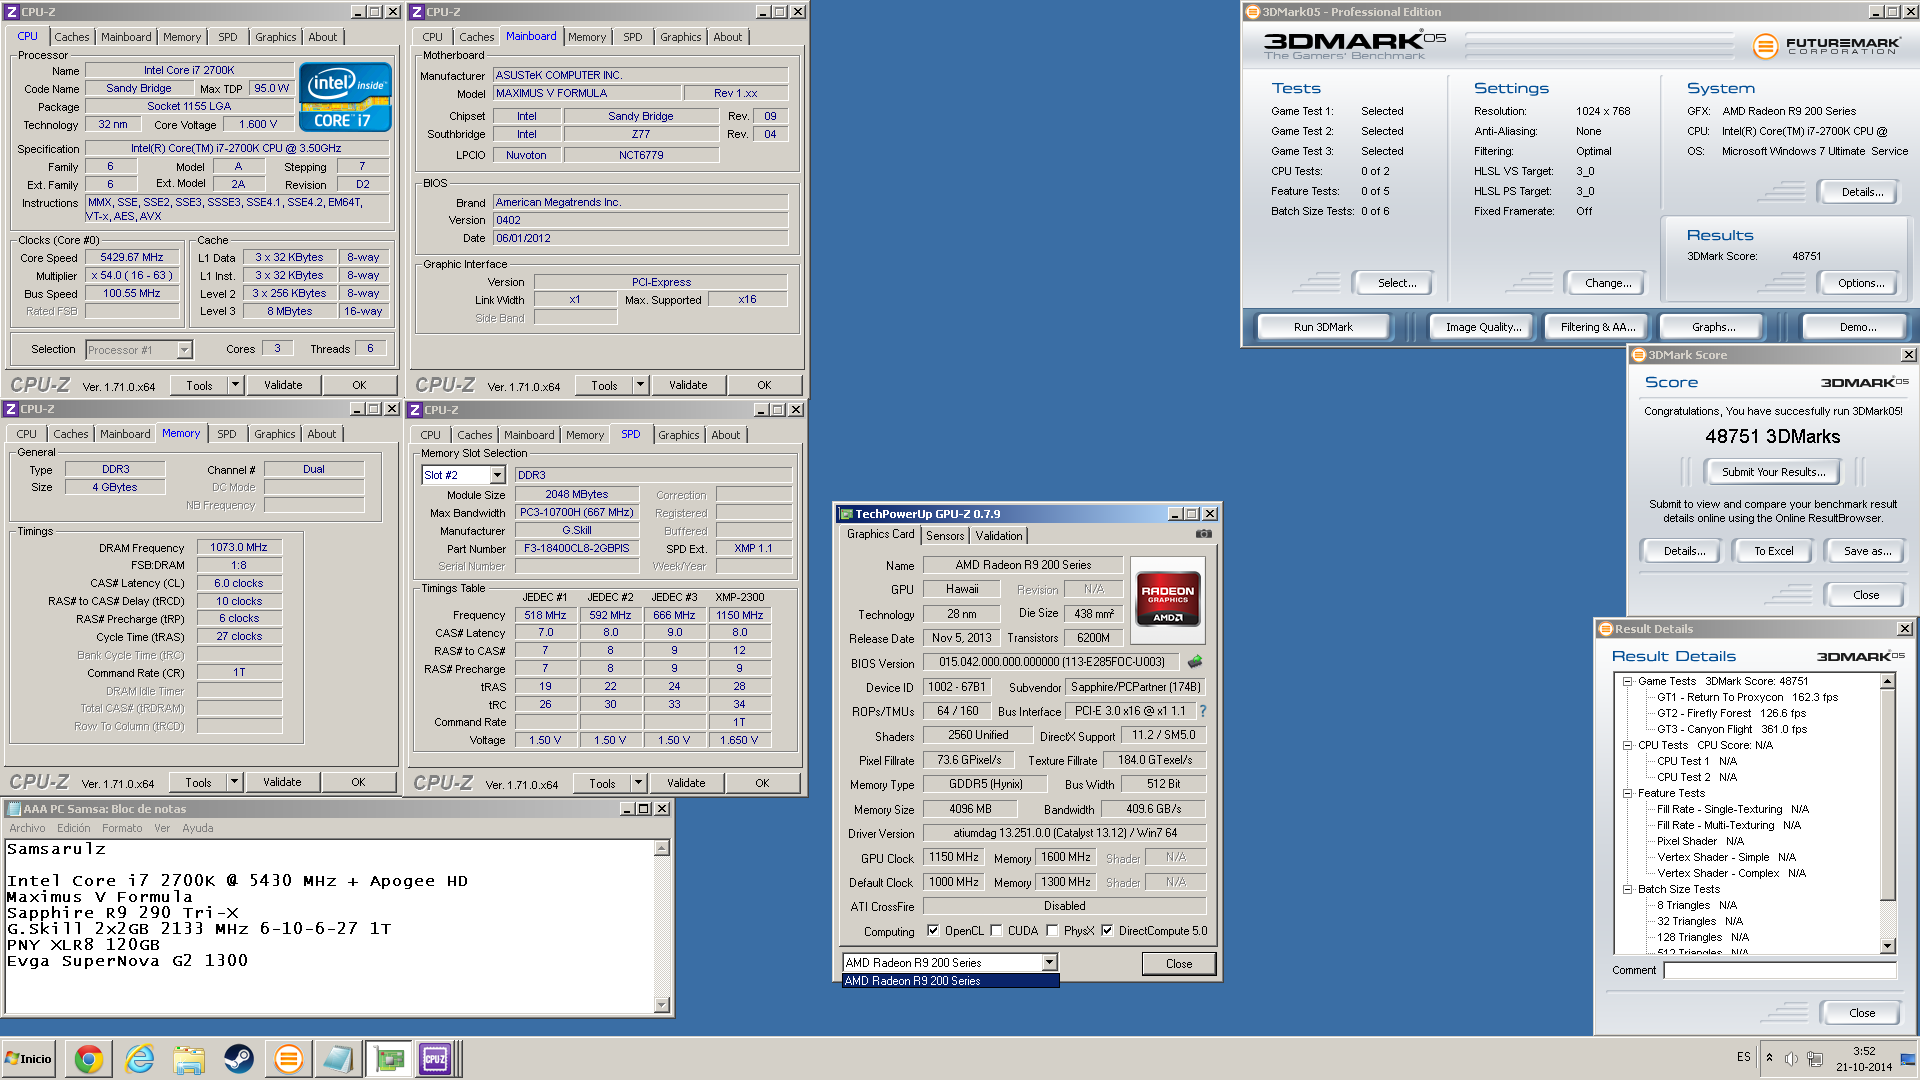This screenshot has height=1080, width=1920.
Task: Click the show desktop icon near clock
Action: coord(1908,1058)
